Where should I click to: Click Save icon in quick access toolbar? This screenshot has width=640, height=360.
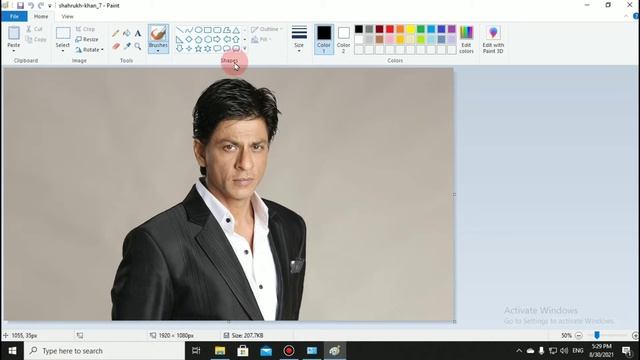(x=20, y=5)
